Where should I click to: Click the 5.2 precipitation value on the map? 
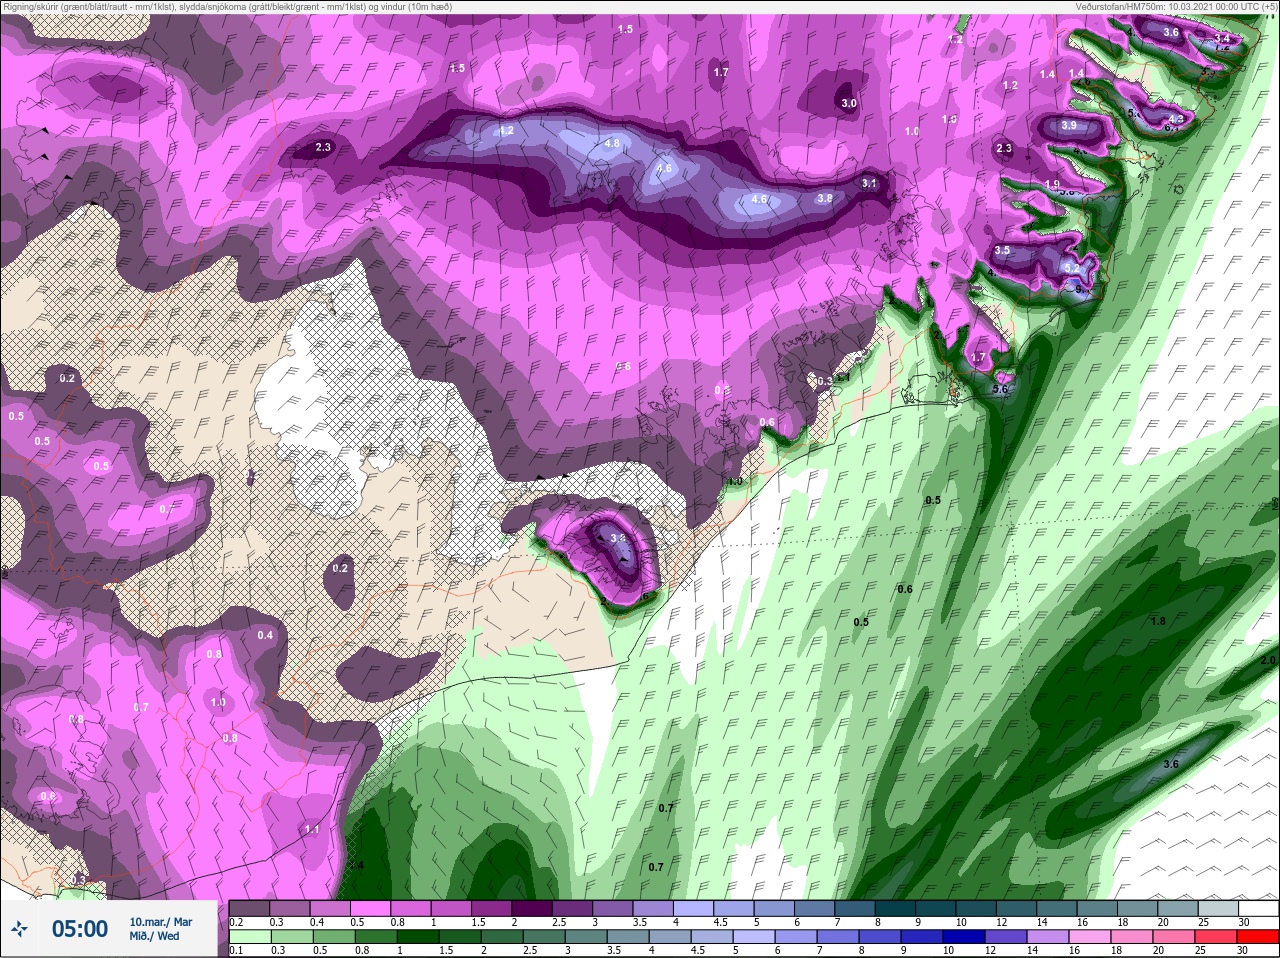[x=1072, y=268]
